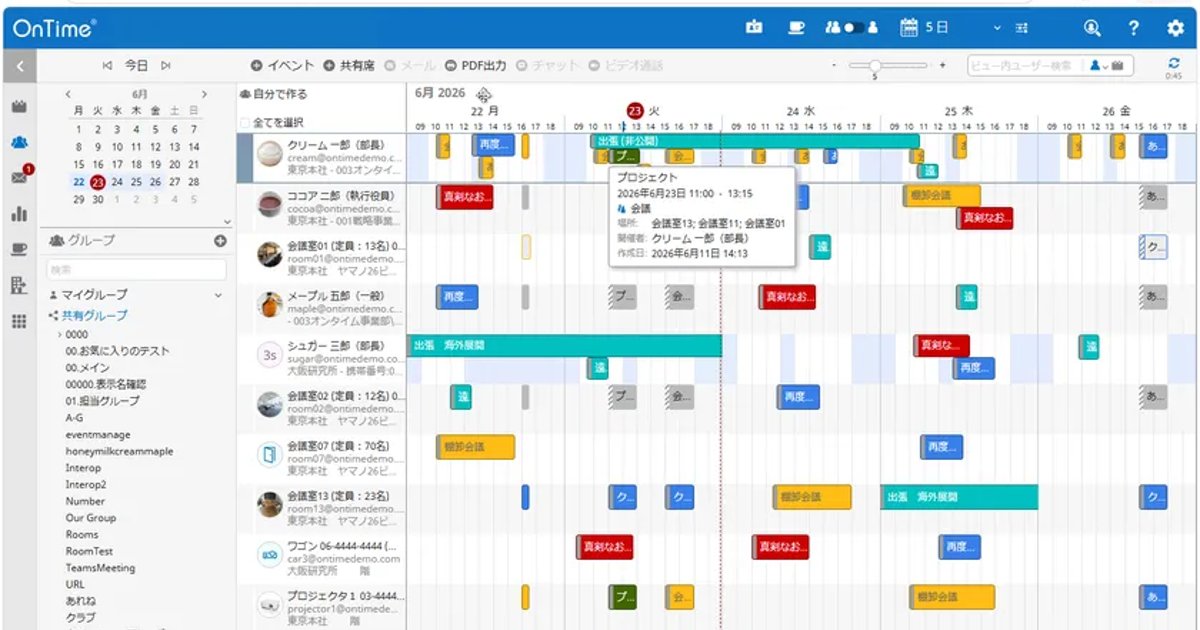1200x630 pixels.
Task: Open the view settings sliders icon in top bar
Action: point(1022,28)
